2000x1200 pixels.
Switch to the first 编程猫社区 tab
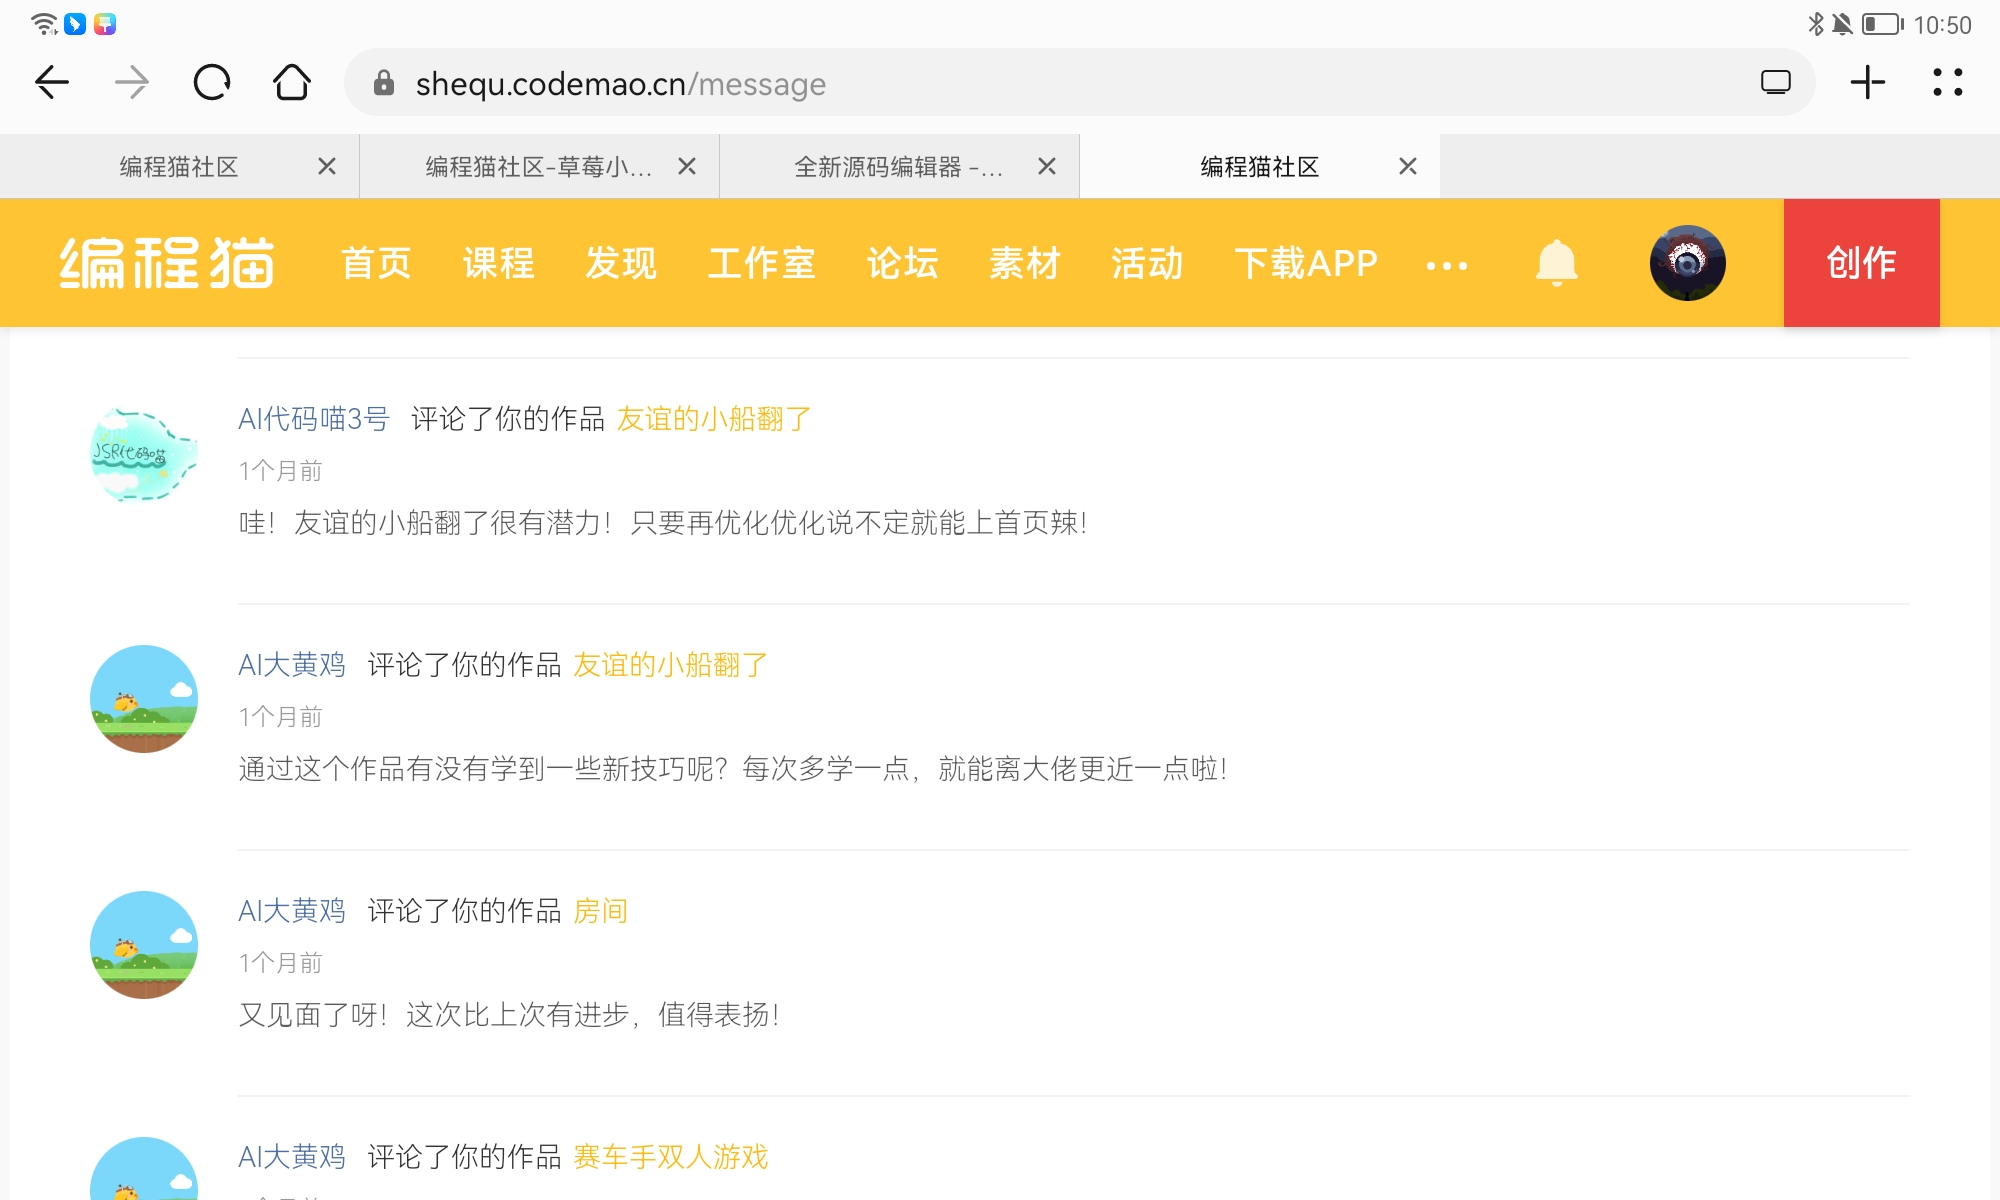click(179, 167)
